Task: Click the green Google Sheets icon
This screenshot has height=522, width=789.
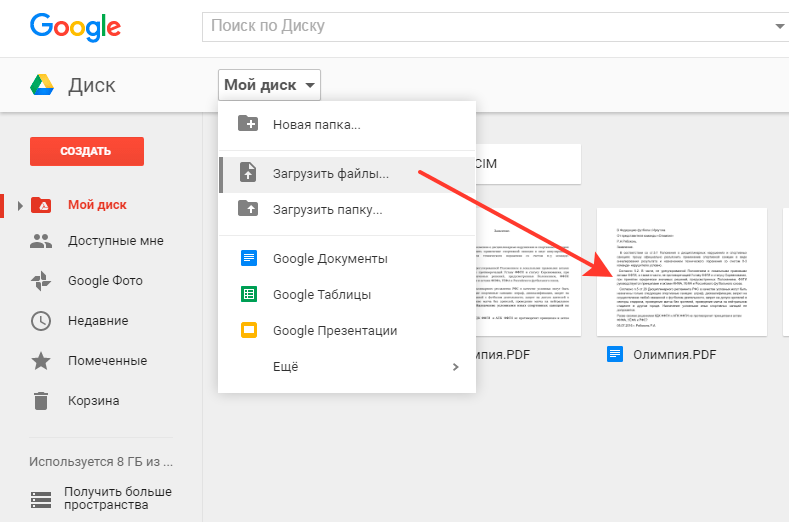Action: 249,294
